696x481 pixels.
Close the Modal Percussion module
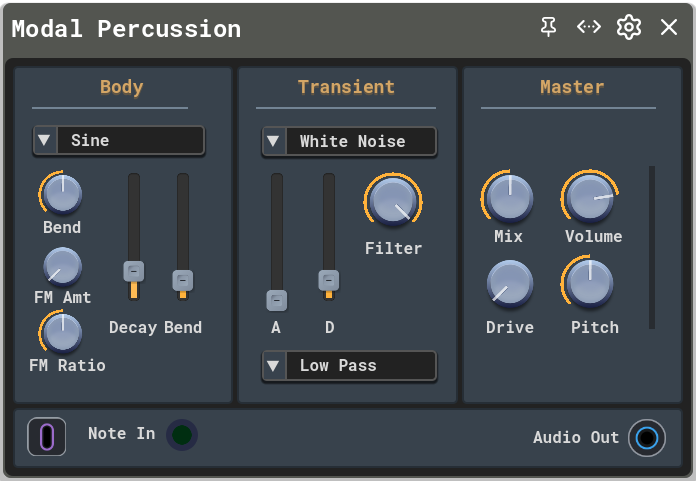coord(669,27)
